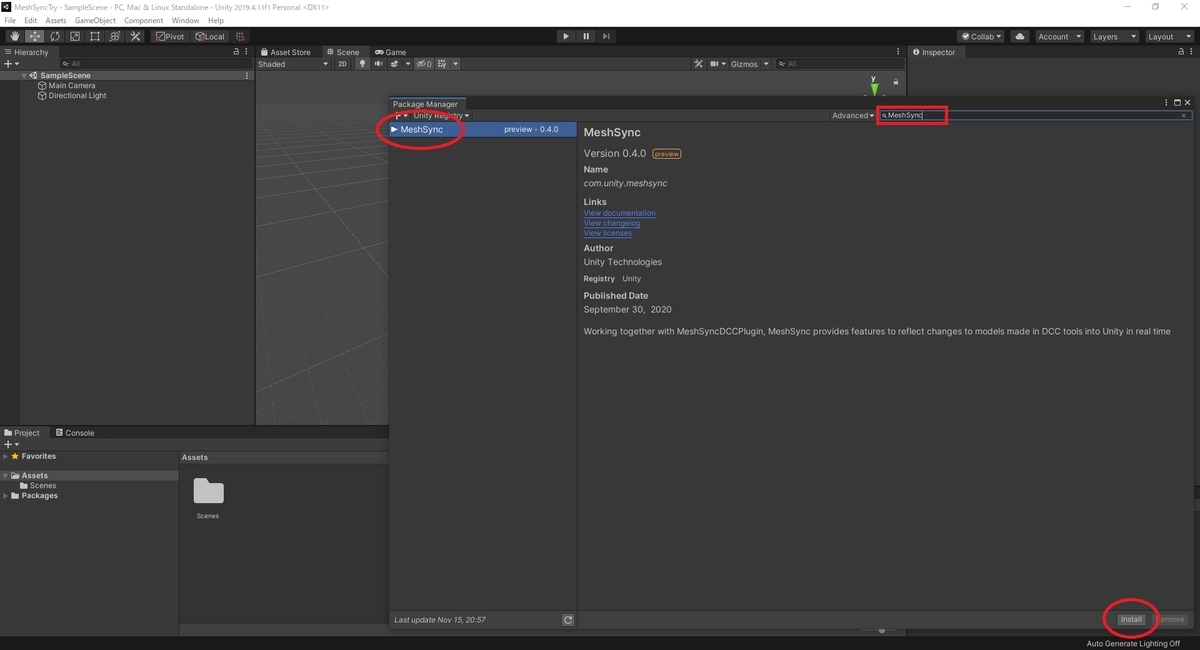
Task: Open Project create plus menu
Action: pos(11,444)
